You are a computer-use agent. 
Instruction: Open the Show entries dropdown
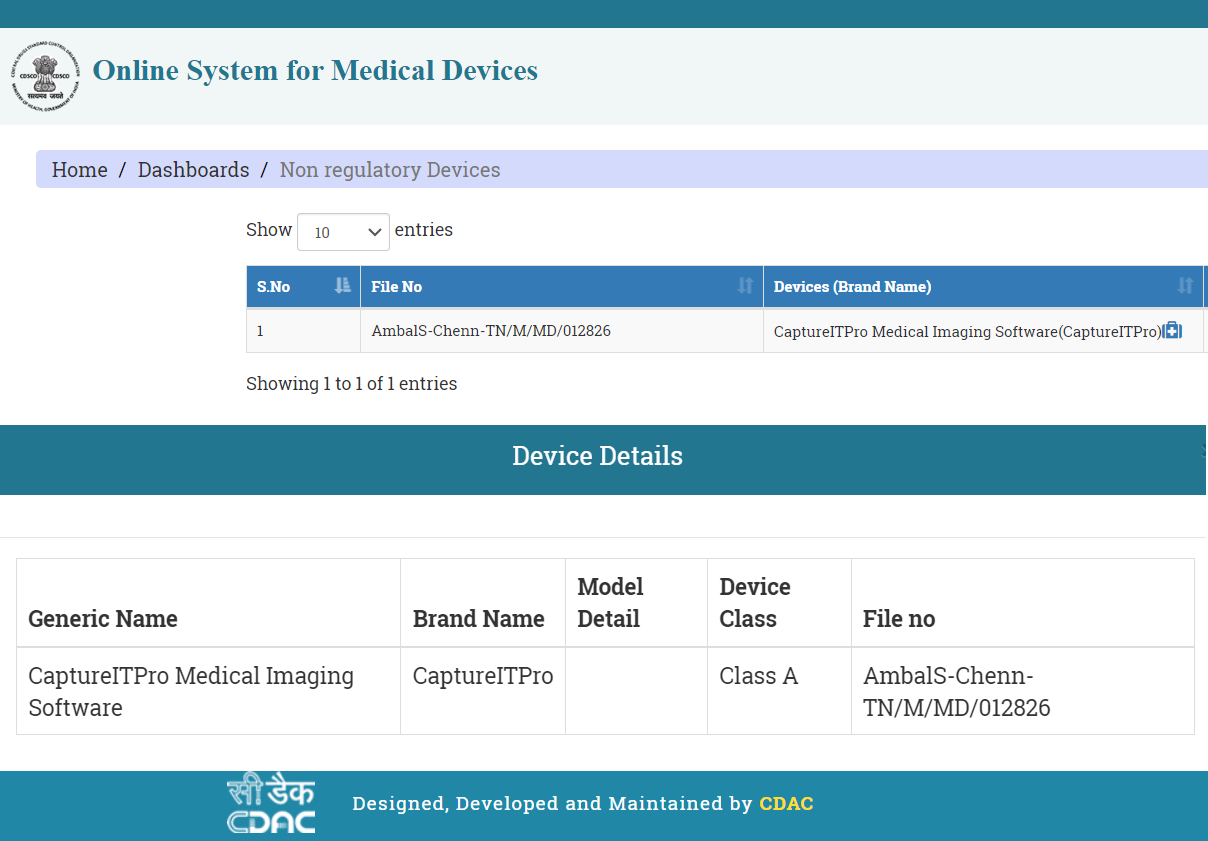point(343,232)
